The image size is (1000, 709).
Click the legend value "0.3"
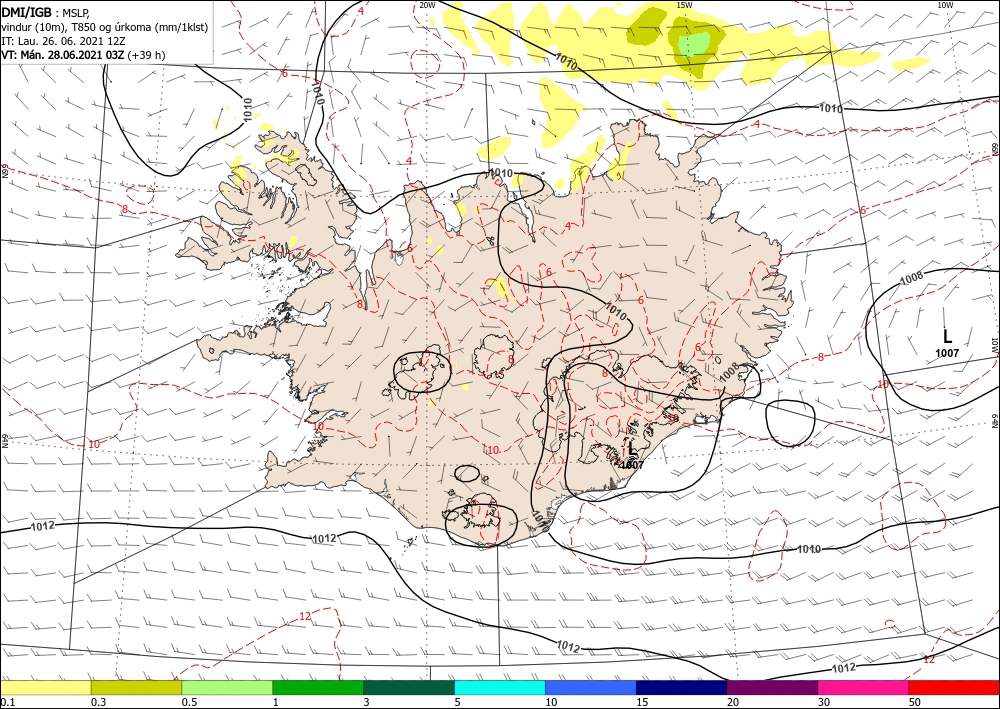tap(98, 702)
